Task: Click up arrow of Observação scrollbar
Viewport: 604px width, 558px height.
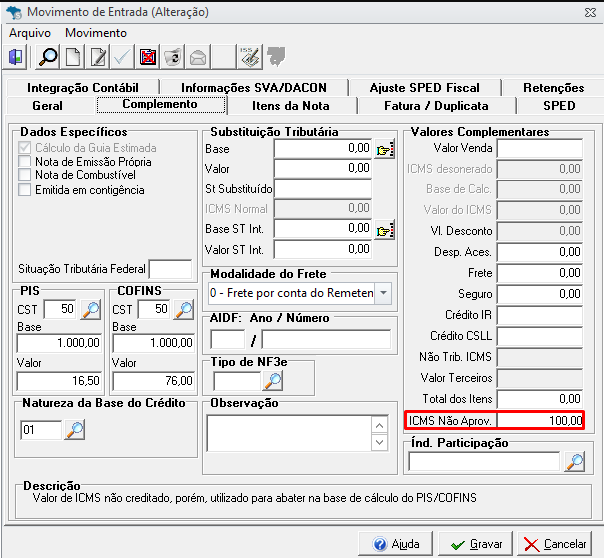Action: coord(379,426)
